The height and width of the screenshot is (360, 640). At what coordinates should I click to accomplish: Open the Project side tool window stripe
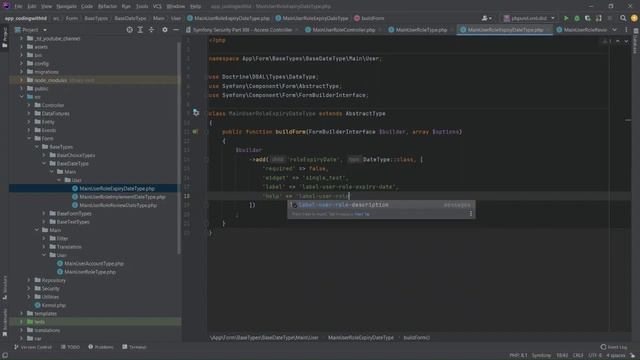(x=4, y=38)
